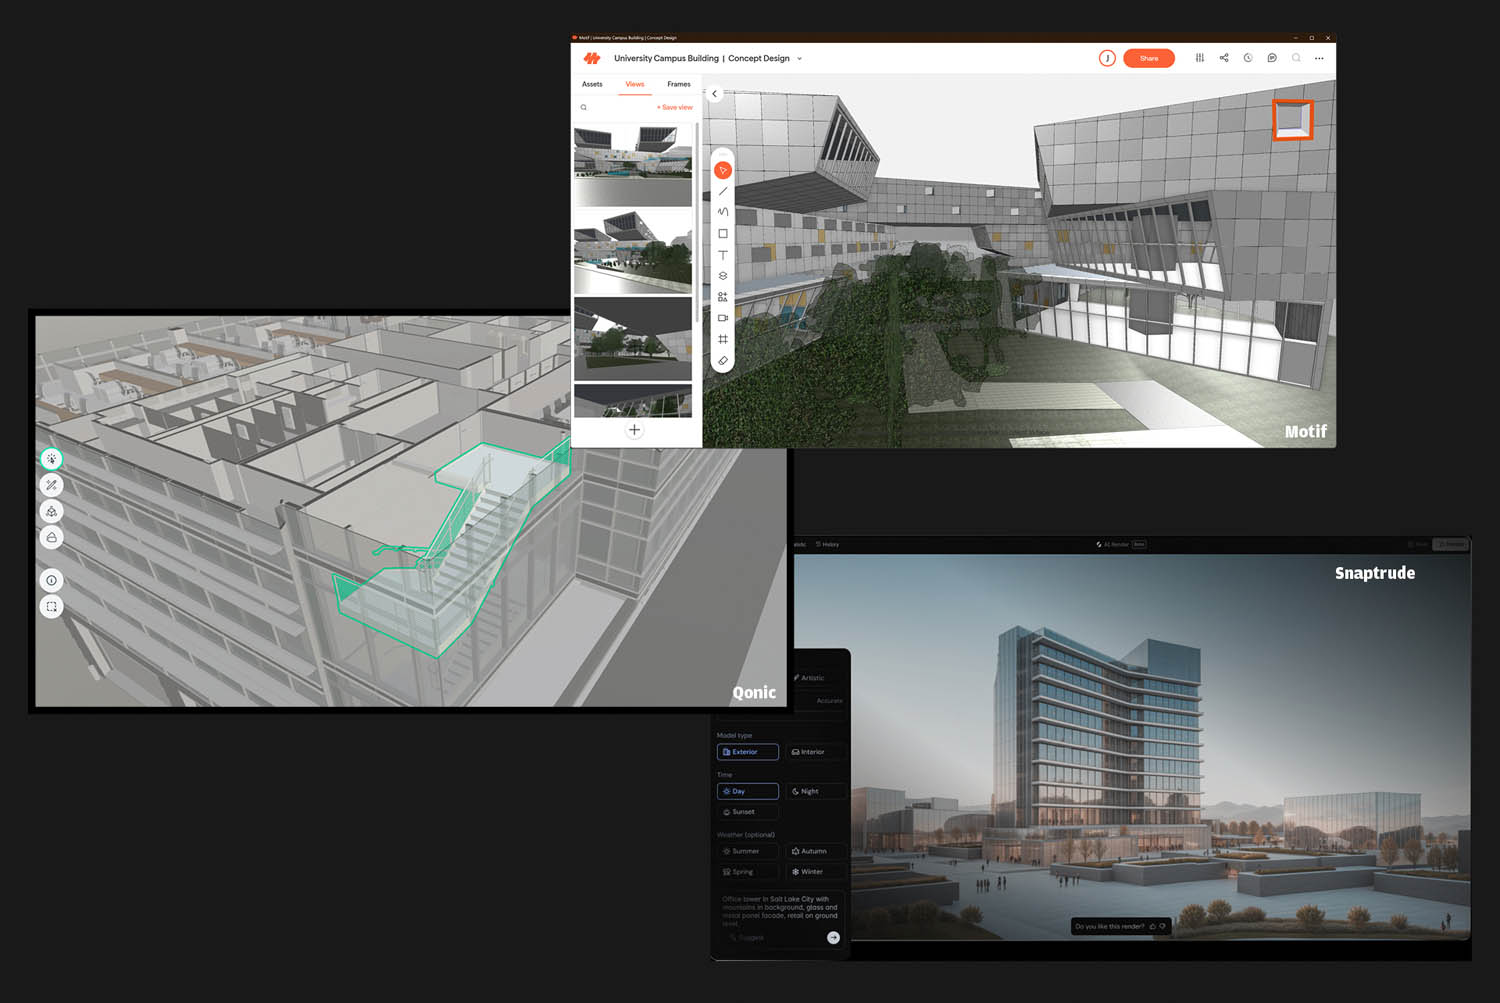Choose Interior model type in Snaptrude
1500x1003 pixels.
815,752
